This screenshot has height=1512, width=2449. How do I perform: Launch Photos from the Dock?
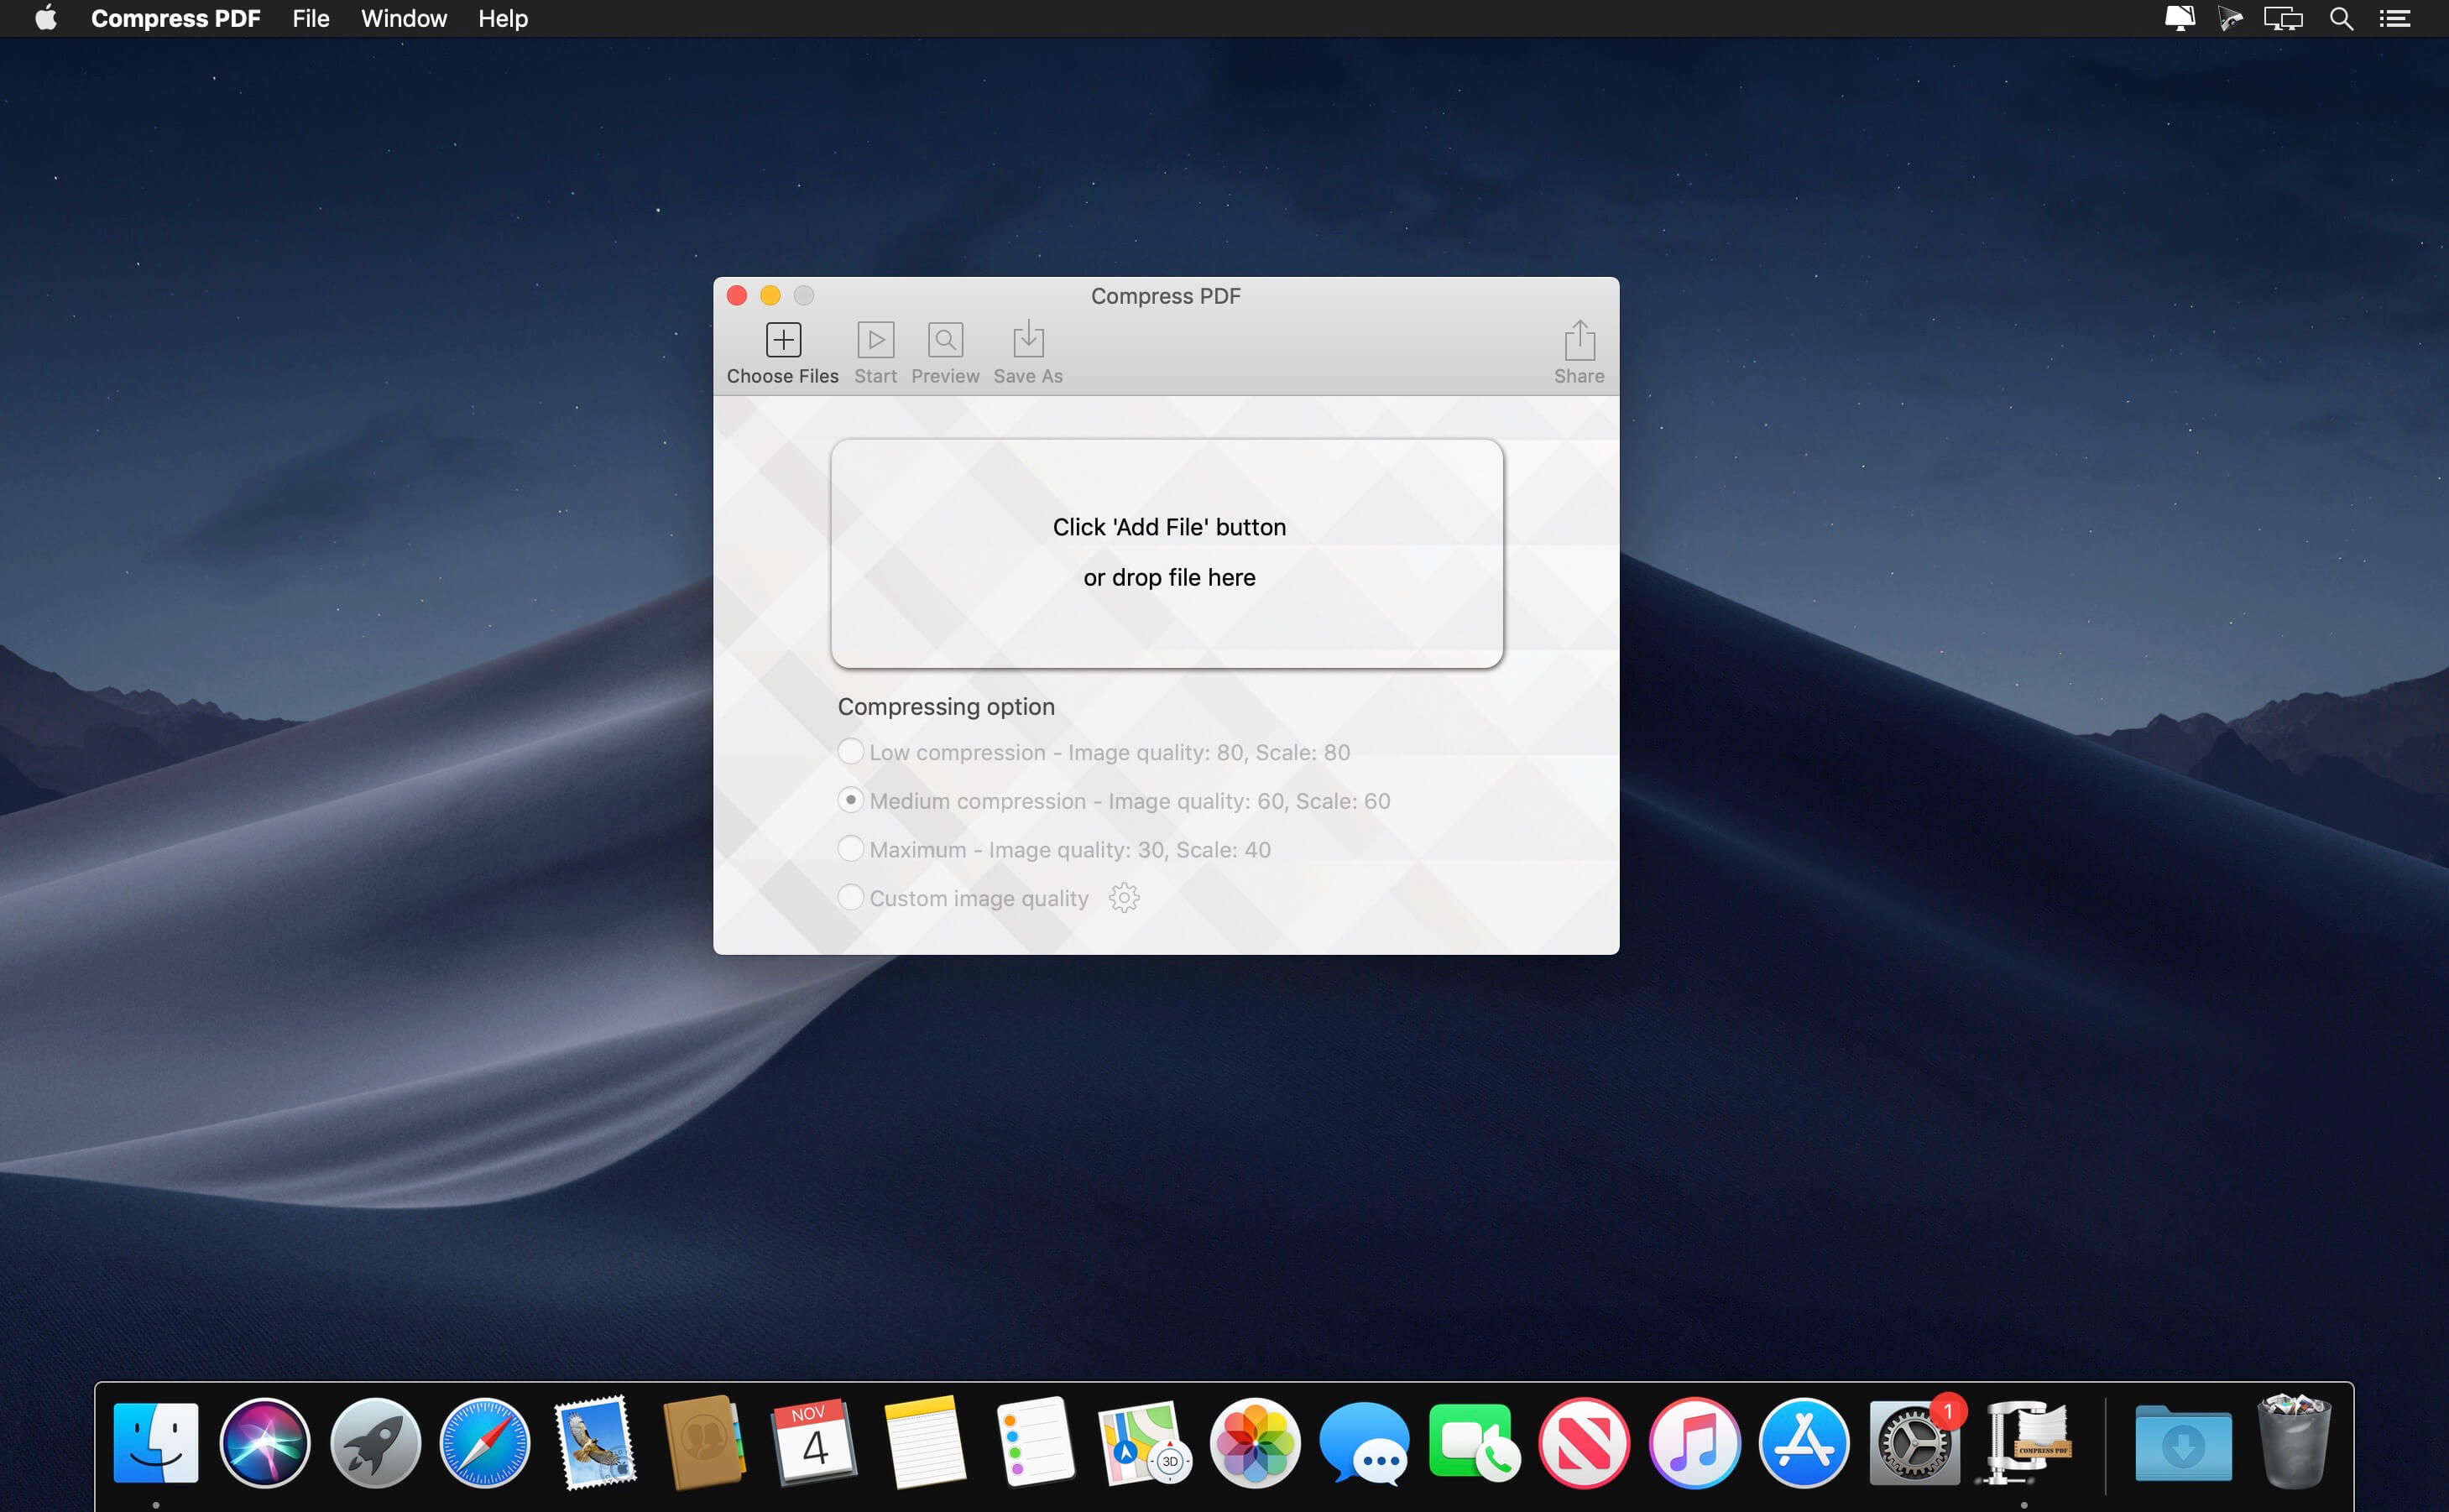click(1257, 1442)
